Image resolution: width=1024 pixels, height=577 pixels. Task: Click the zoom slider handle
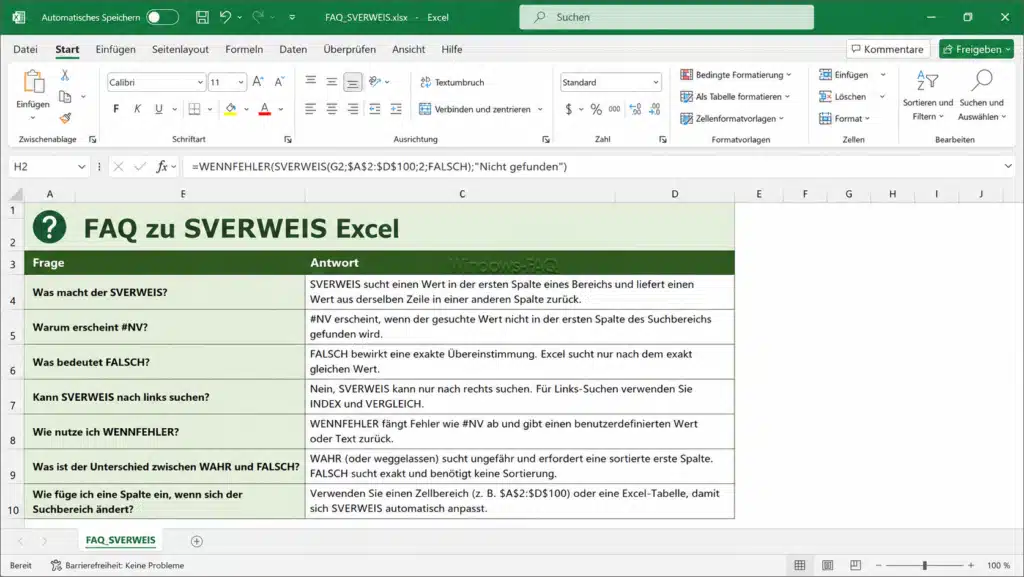click(x=925, y=566)
